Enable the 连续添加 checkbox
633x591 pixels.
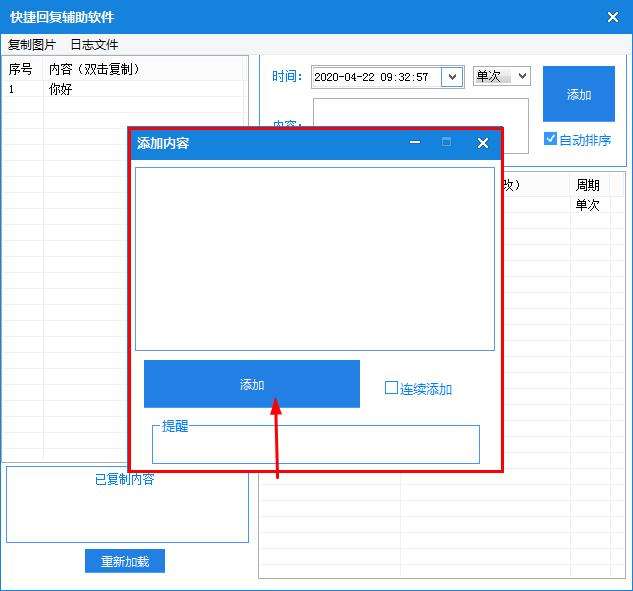coord(391,388)
